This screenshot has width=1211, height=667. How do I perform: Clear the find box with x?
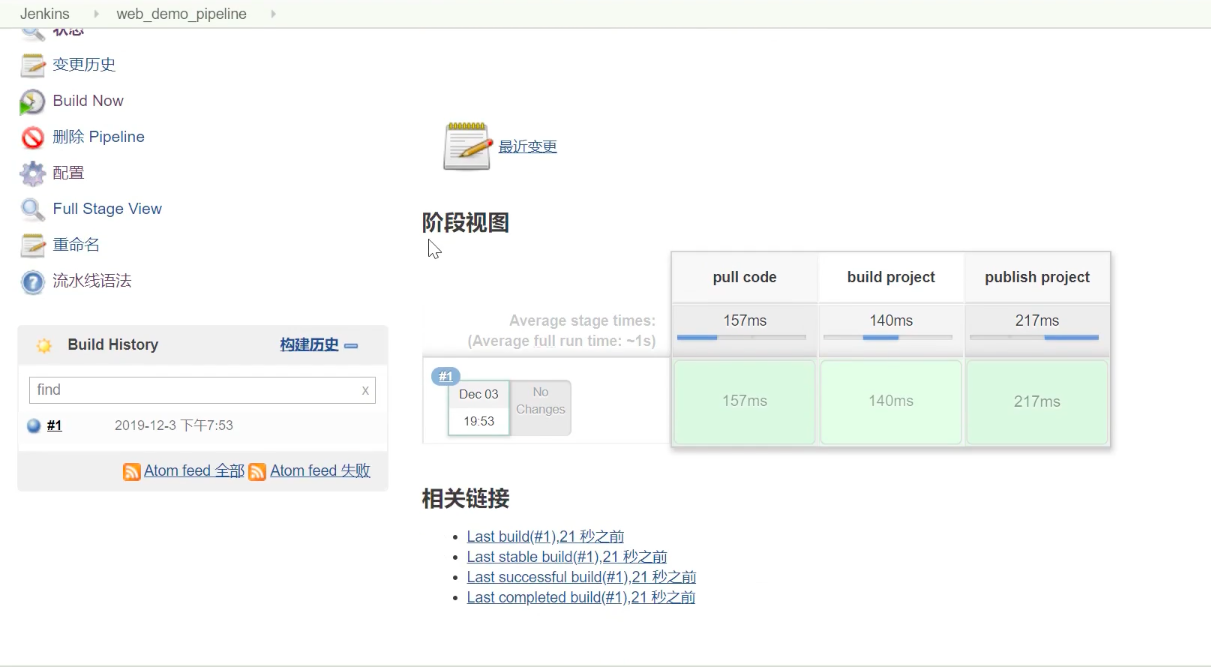pyautogui.click(x=365, y=391)
